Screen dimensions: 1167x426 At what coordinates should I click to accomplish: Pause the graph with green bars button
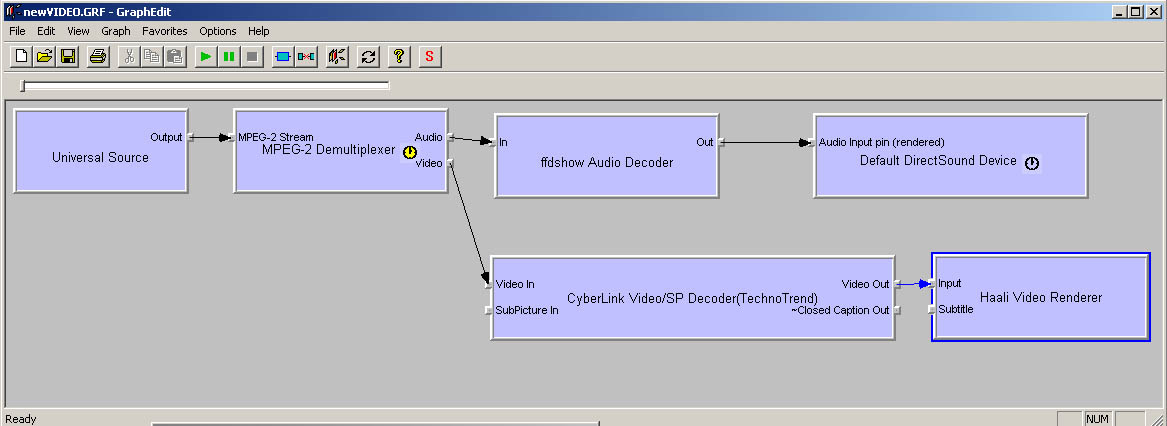229,56
